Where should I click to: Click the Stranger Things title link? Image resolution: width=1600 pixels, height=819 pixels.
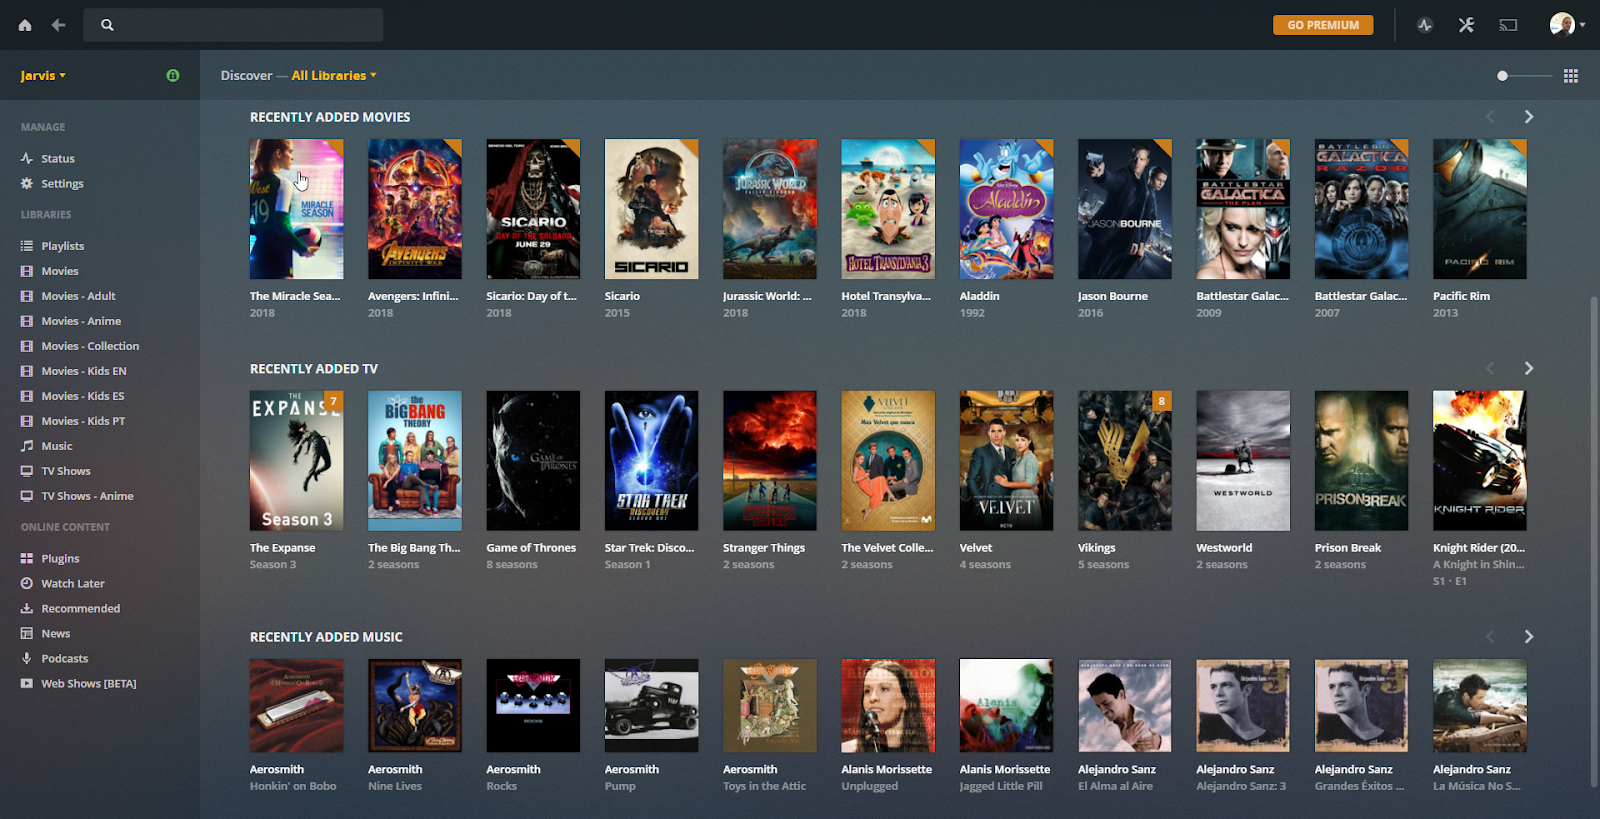pyautogui.click(x=764, y=548)
